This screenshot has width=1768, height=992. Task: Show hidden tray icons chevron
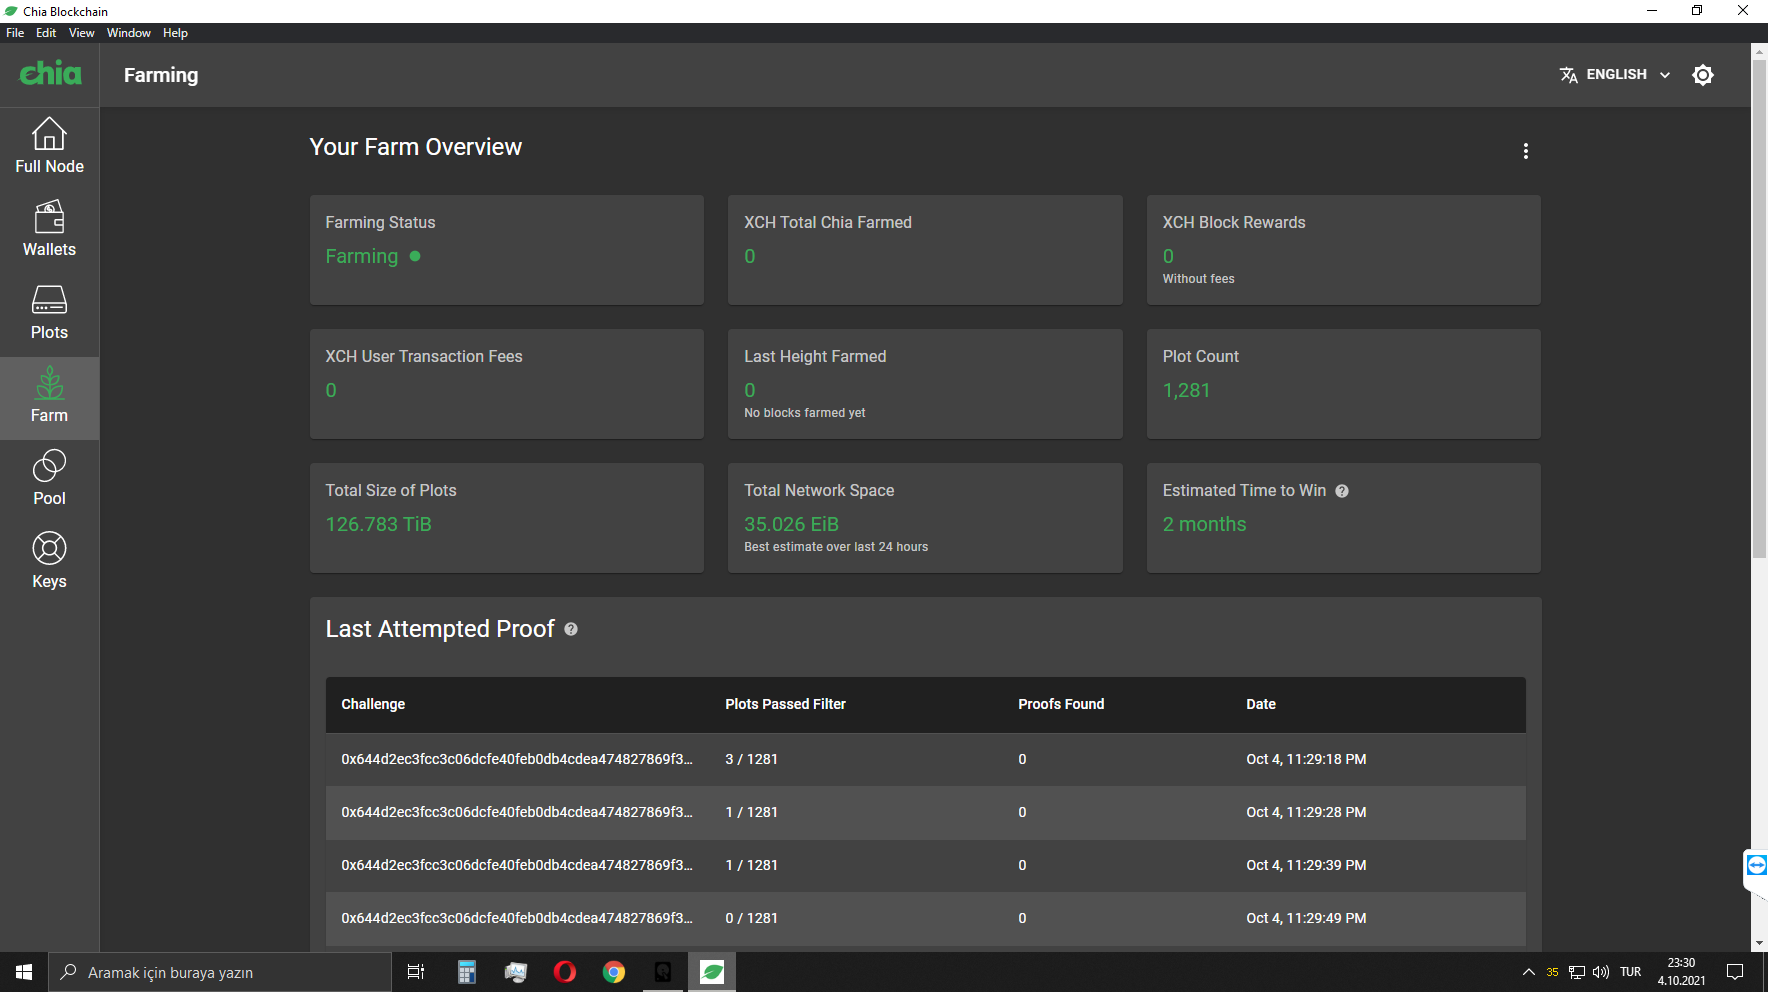[1529, 972]
